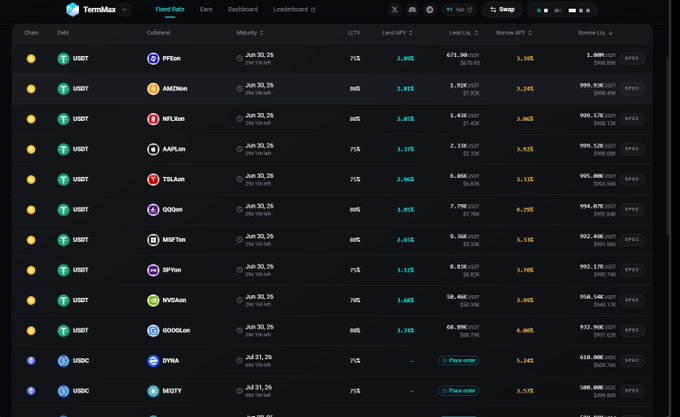680x417 pixels.
Task: Click the TSLAon collateral token icon
Action: [153, 179]
